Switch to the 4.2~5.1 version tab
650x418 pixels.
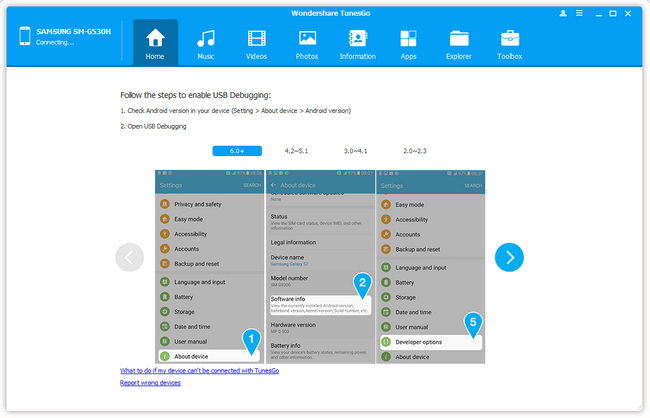tap(296, 151)
